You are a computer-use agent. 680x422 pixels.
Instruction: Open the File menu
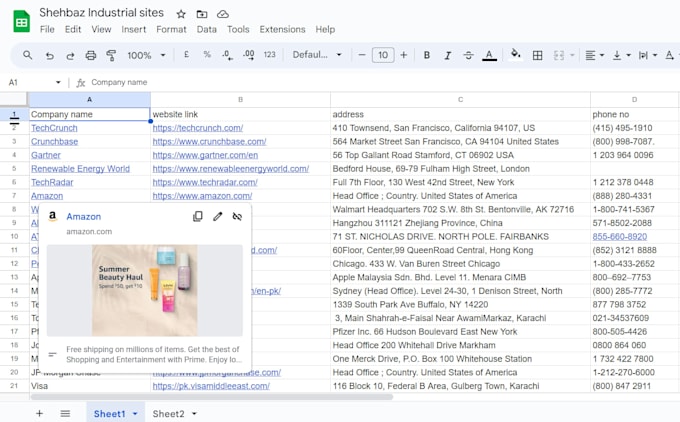click(x=47, y=29)
